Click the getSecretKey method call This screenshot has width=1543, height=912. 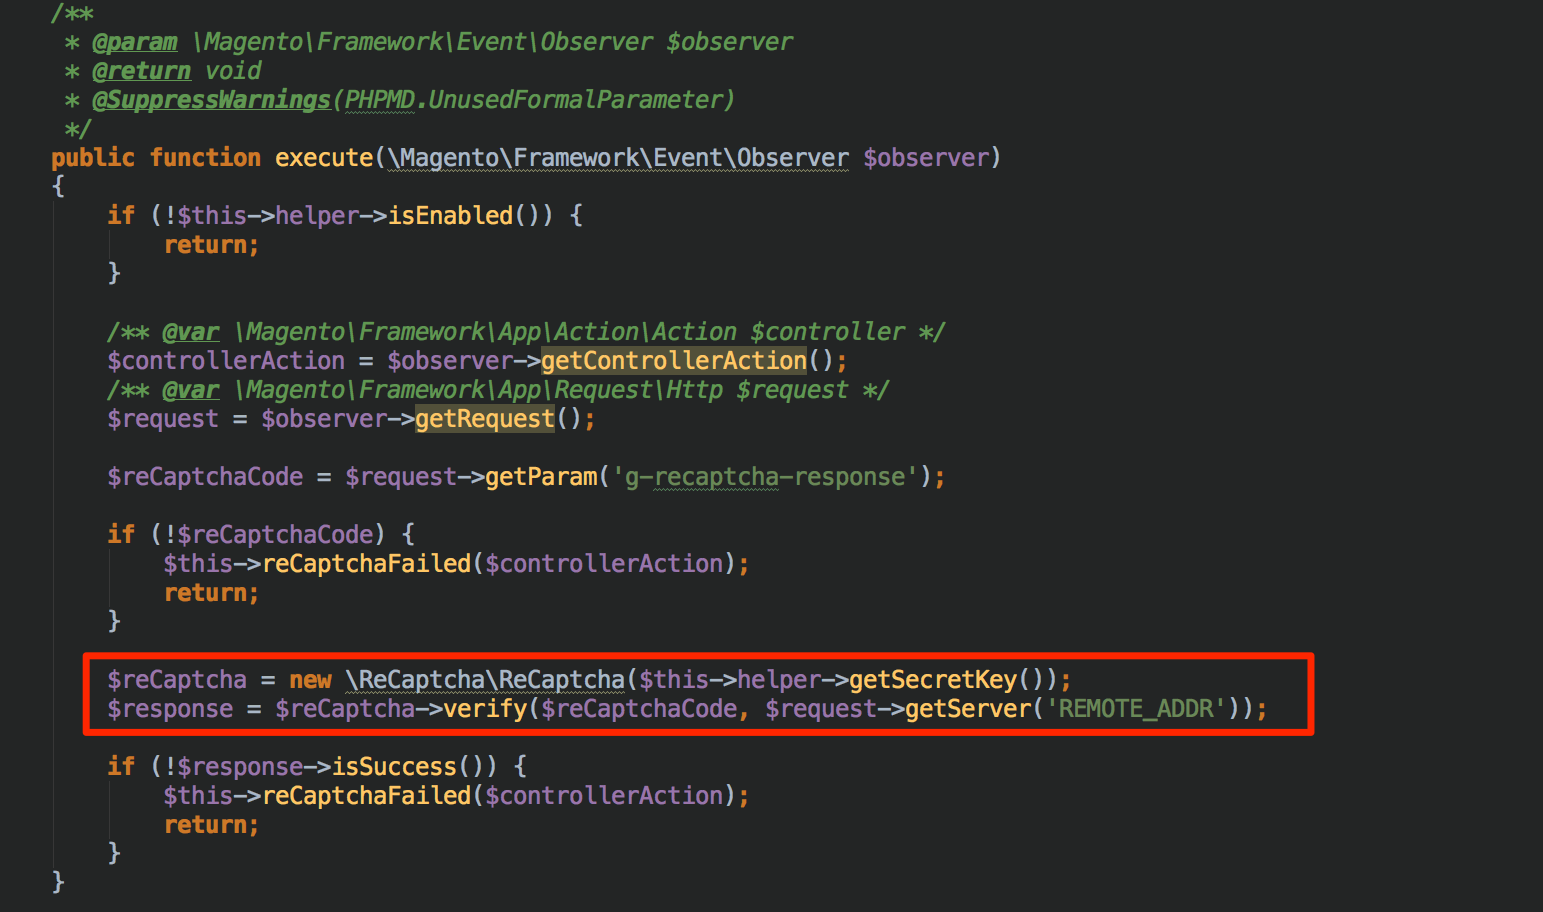pyautogui.click(x=932, y=680)
